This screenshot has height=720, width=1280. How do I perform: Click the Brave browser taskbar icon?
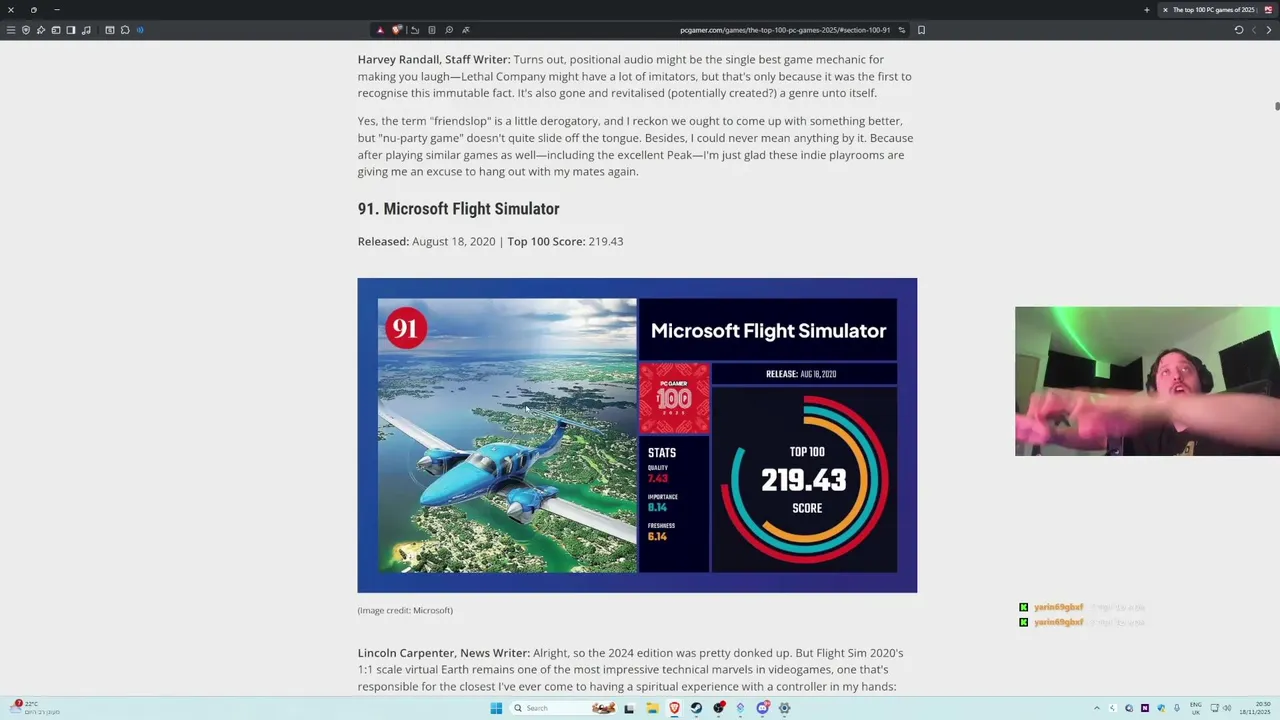pyautogui.click(x=674, y=708)
